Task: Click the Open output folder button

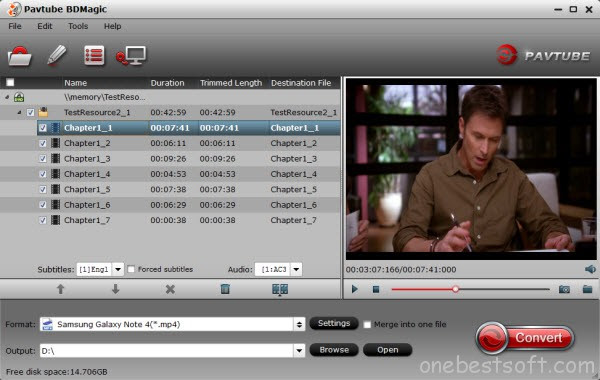Action: pyautogui.click(x=387, y=350)
